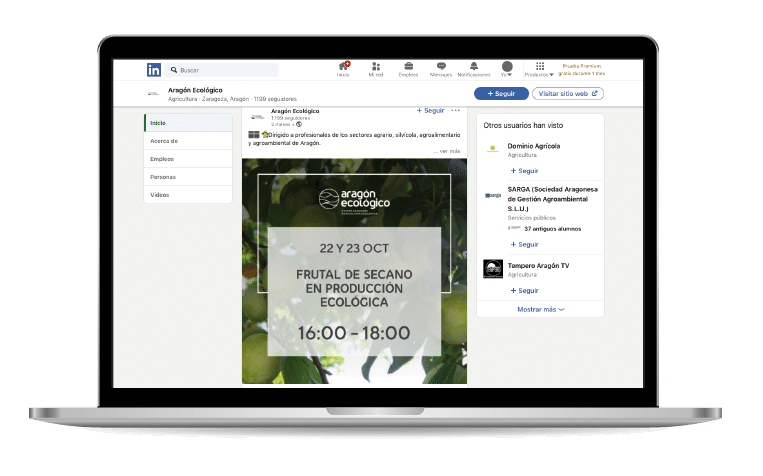Expand the Productos apps grid menu

tap(539, 68)
